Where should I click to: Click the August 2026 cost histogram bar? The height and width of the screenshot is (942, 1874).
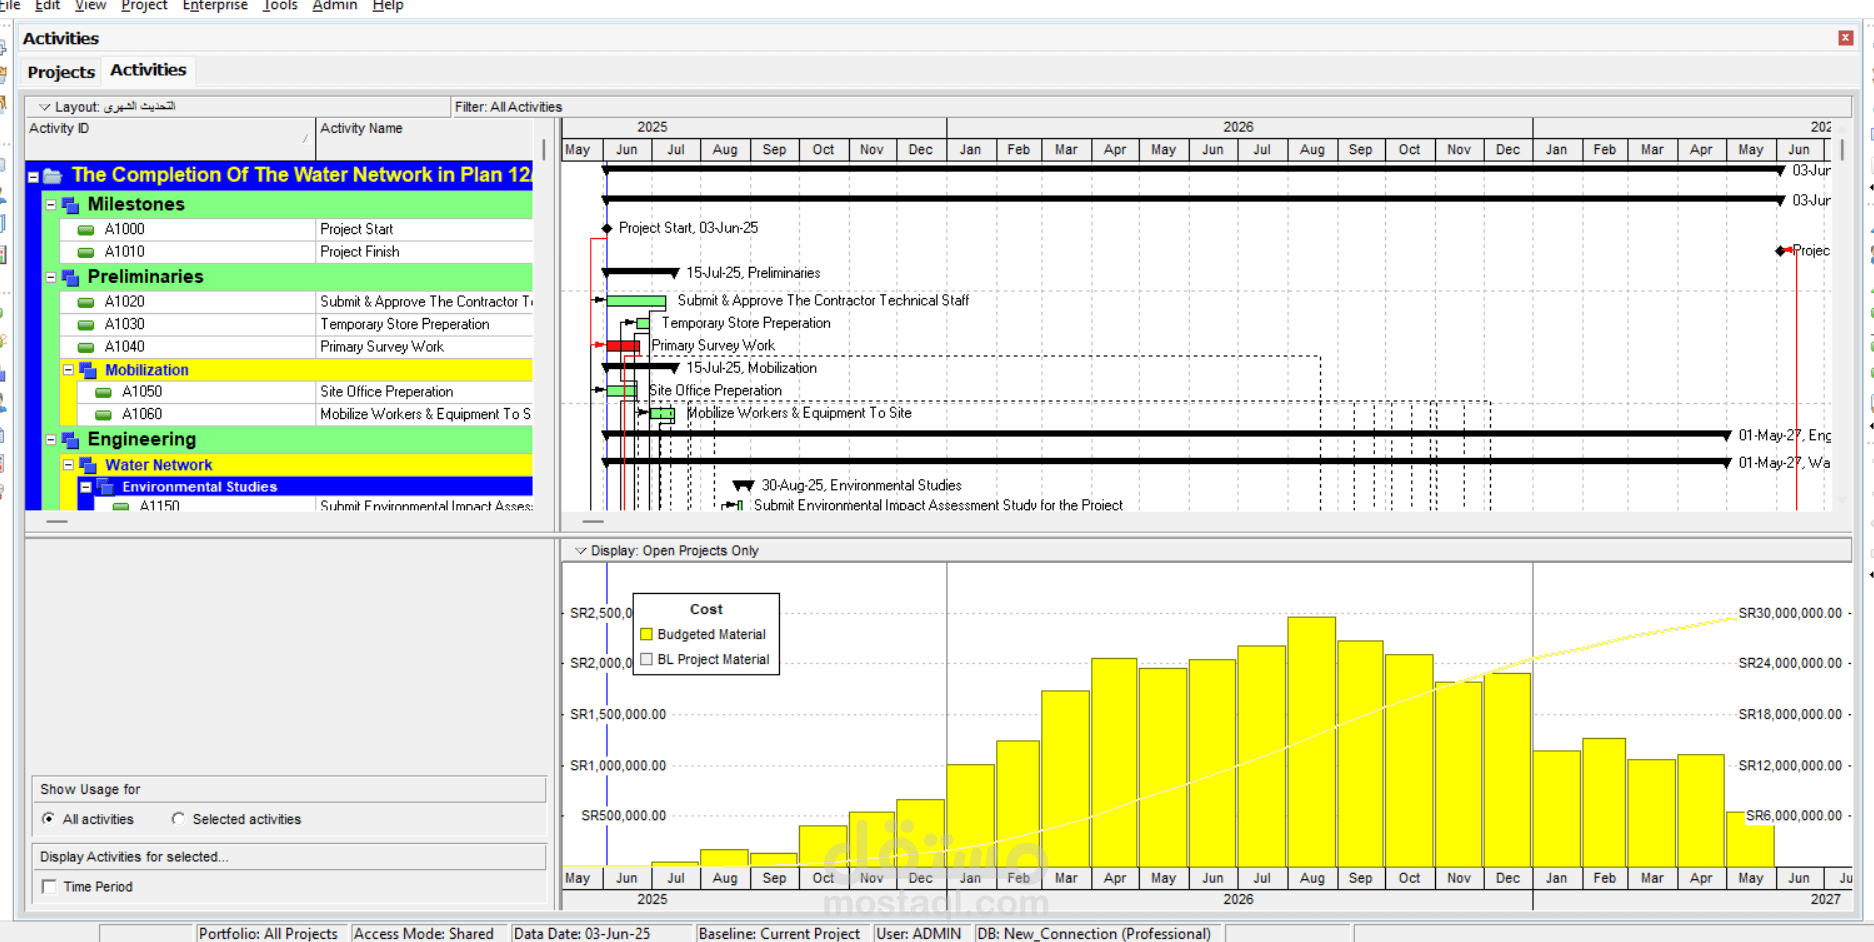[x=1312, y=741]
